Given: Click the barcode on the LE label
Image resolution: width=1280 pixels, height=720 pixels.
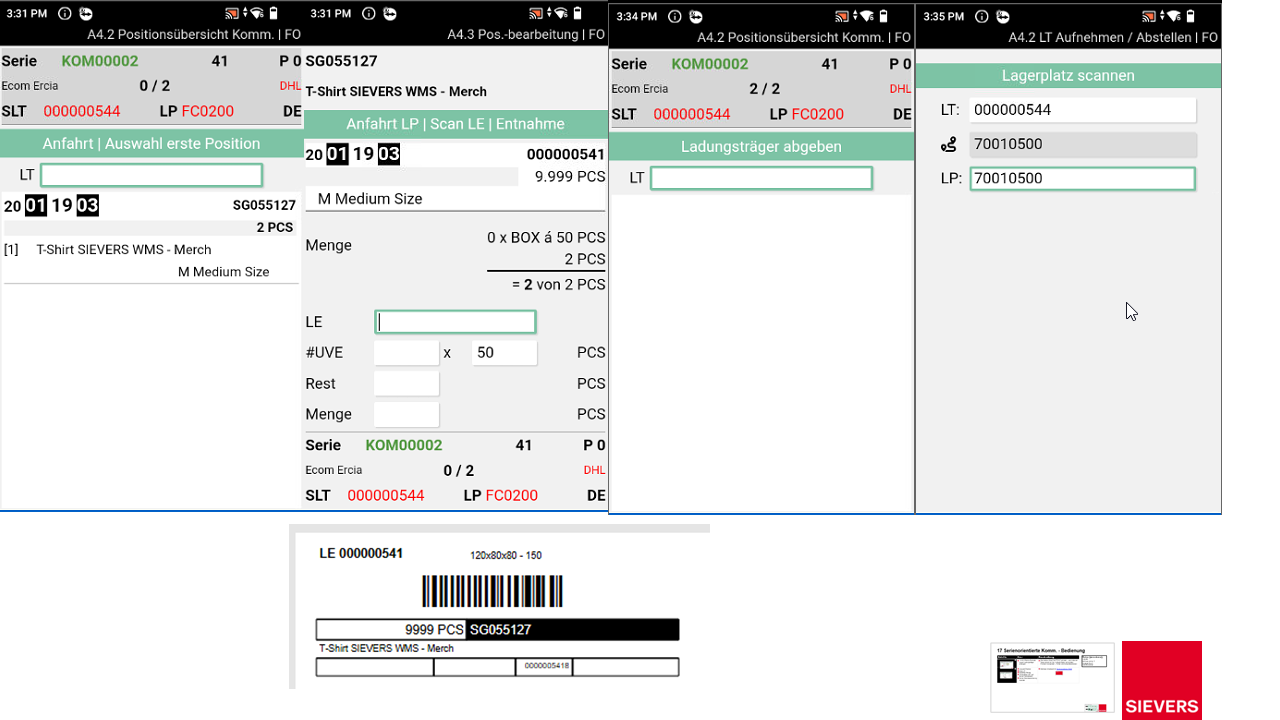Looking at the screenshot, I should [492, 591].
